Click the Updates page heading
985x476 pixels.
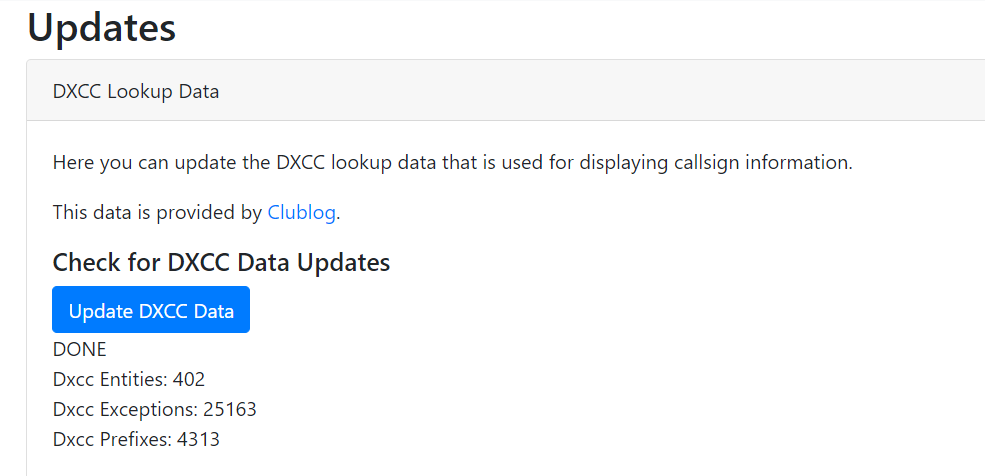pos(101,27)
